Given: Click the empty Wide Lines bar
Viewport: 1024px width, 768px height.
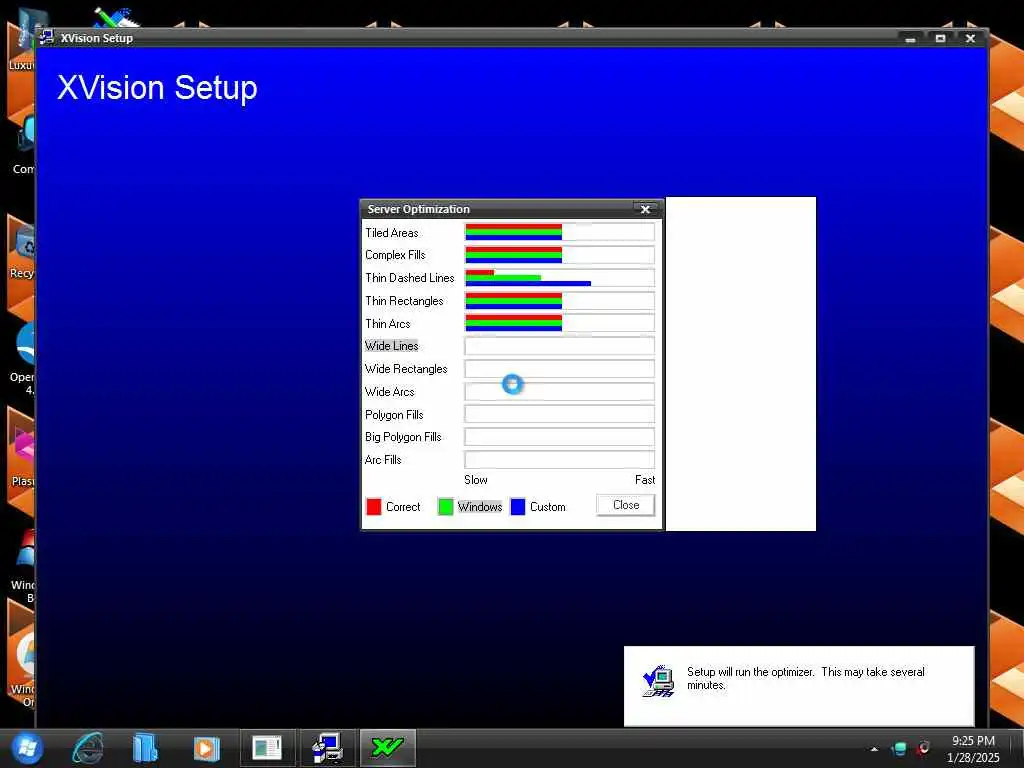Looking at the screenshot, I should click(x=560, y=346).
